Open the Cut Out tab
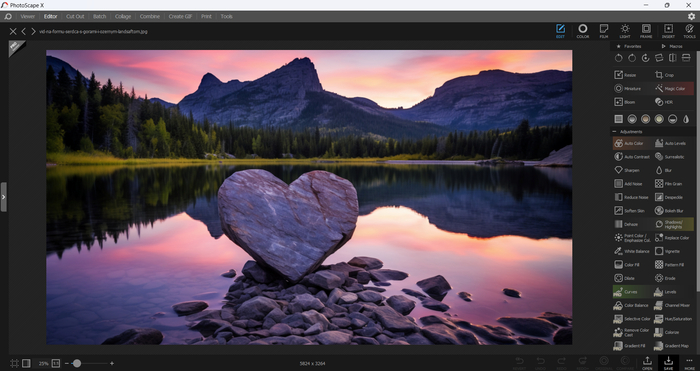 point(75,17)
